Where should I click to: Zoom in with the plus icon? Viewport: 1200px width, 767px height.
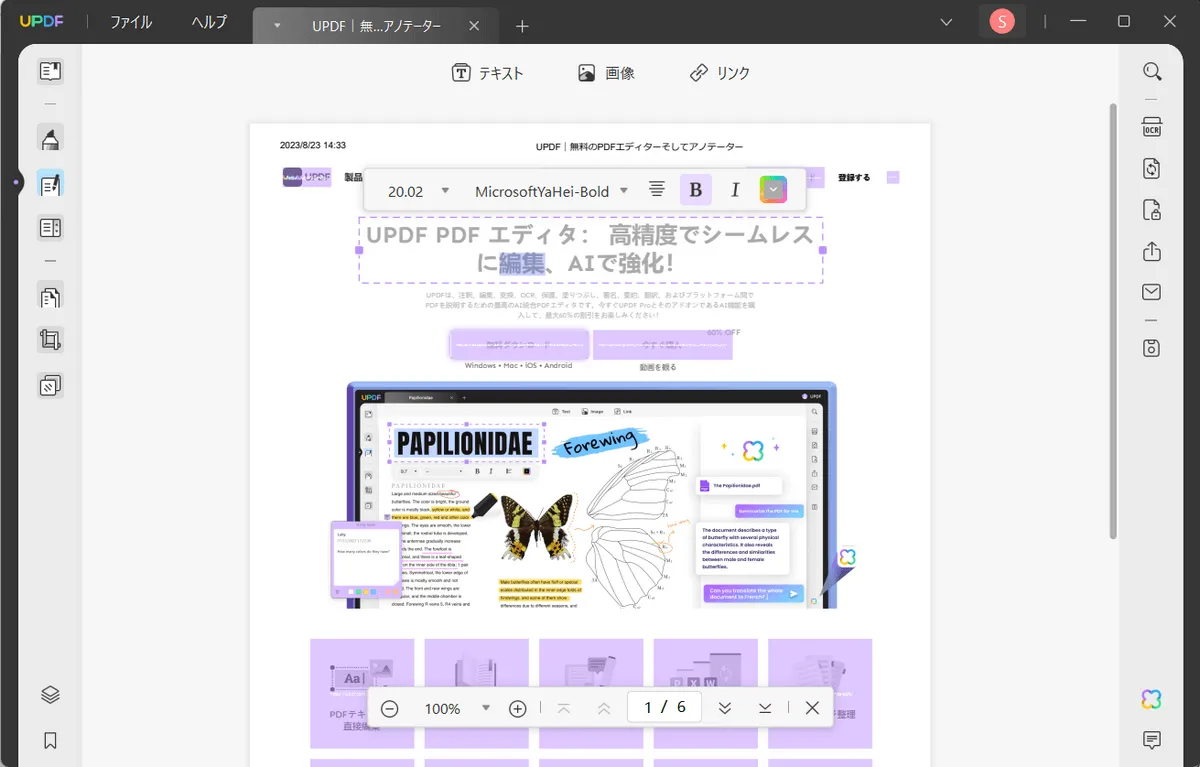click(x=517, y=708)
